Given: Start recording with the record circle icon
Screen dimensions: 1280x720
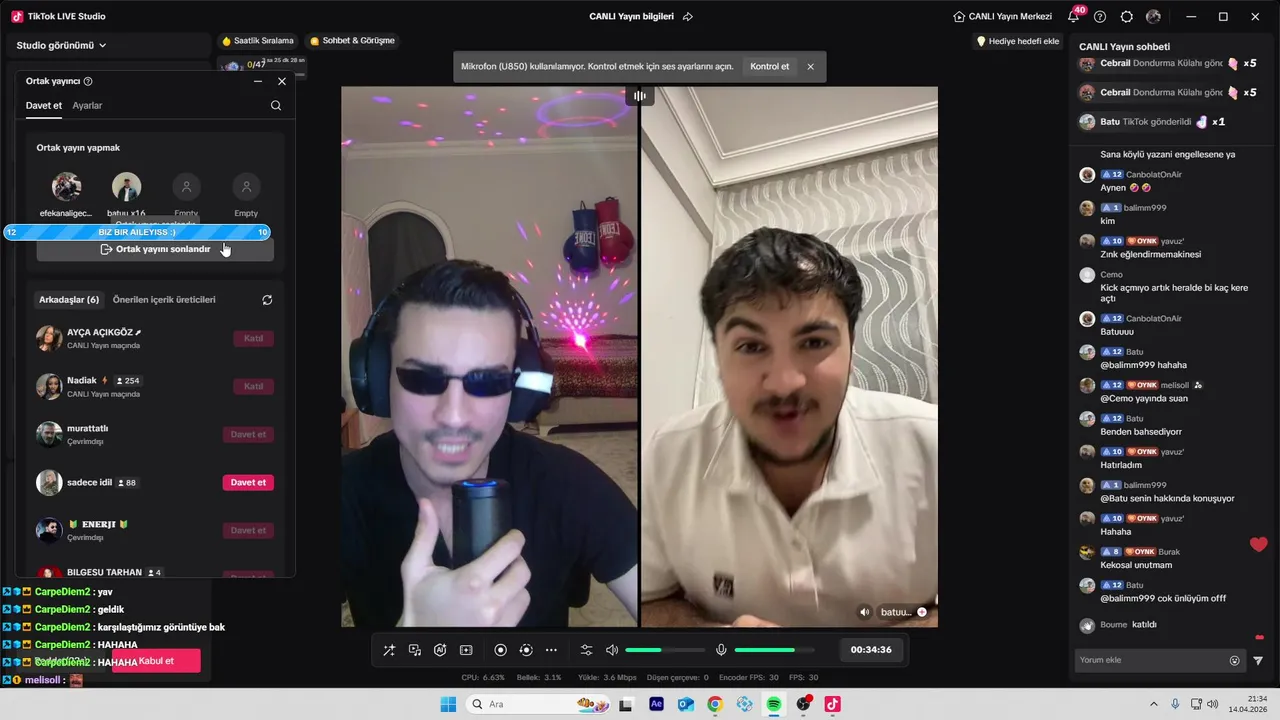Looking at the screenshot, I should 501,650.
